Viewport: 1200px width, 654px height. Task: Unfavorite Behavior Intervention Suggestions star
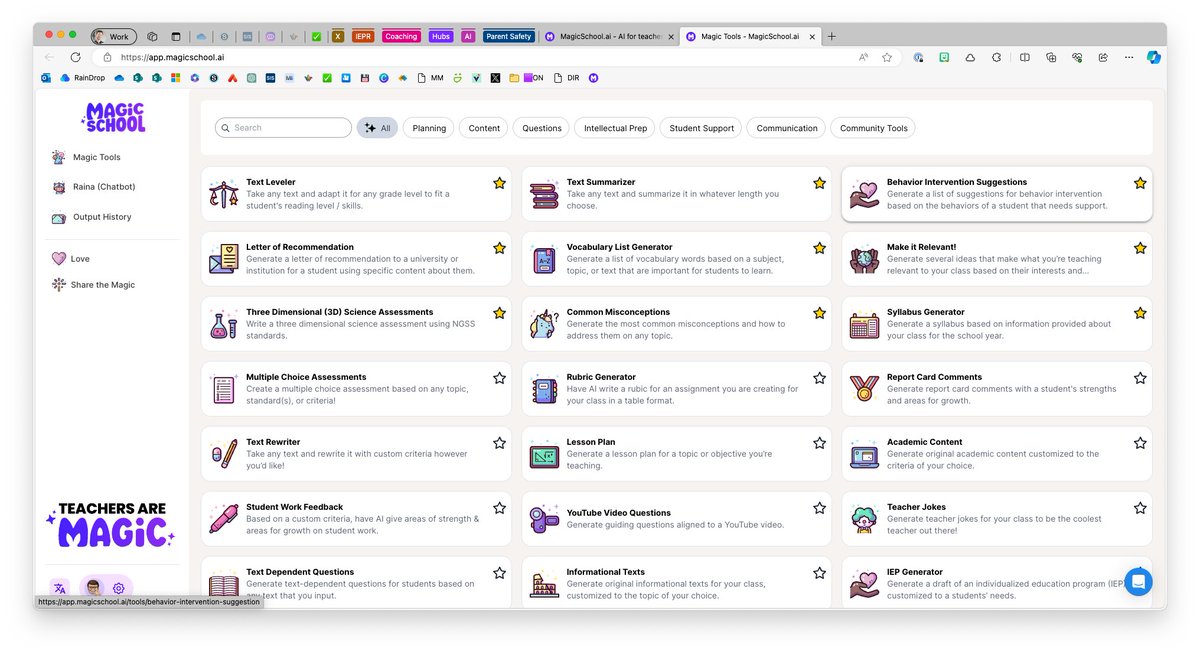coord(1139,183)
